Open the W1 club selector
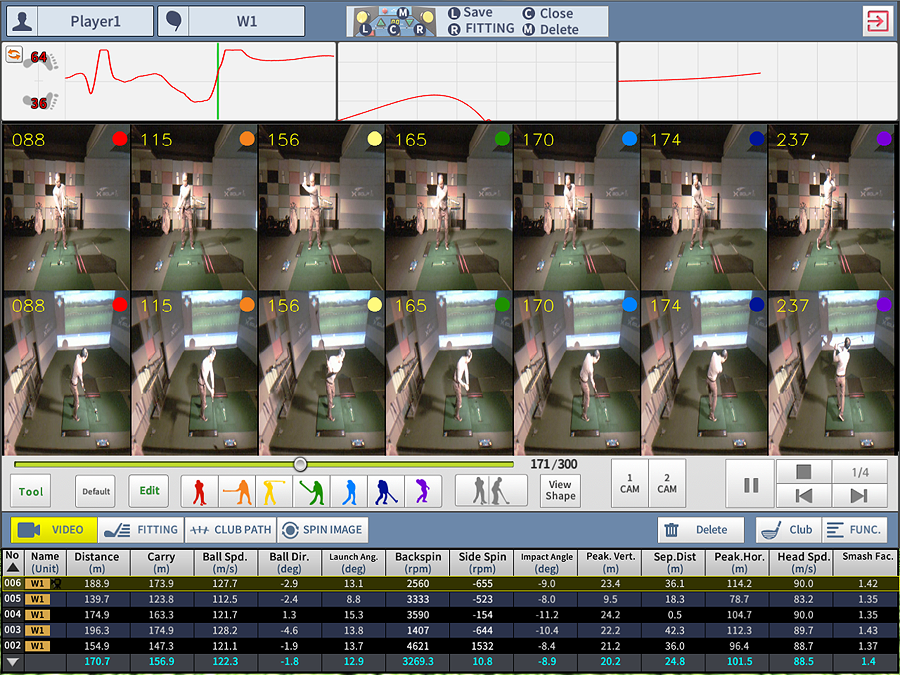 point(246,21)
